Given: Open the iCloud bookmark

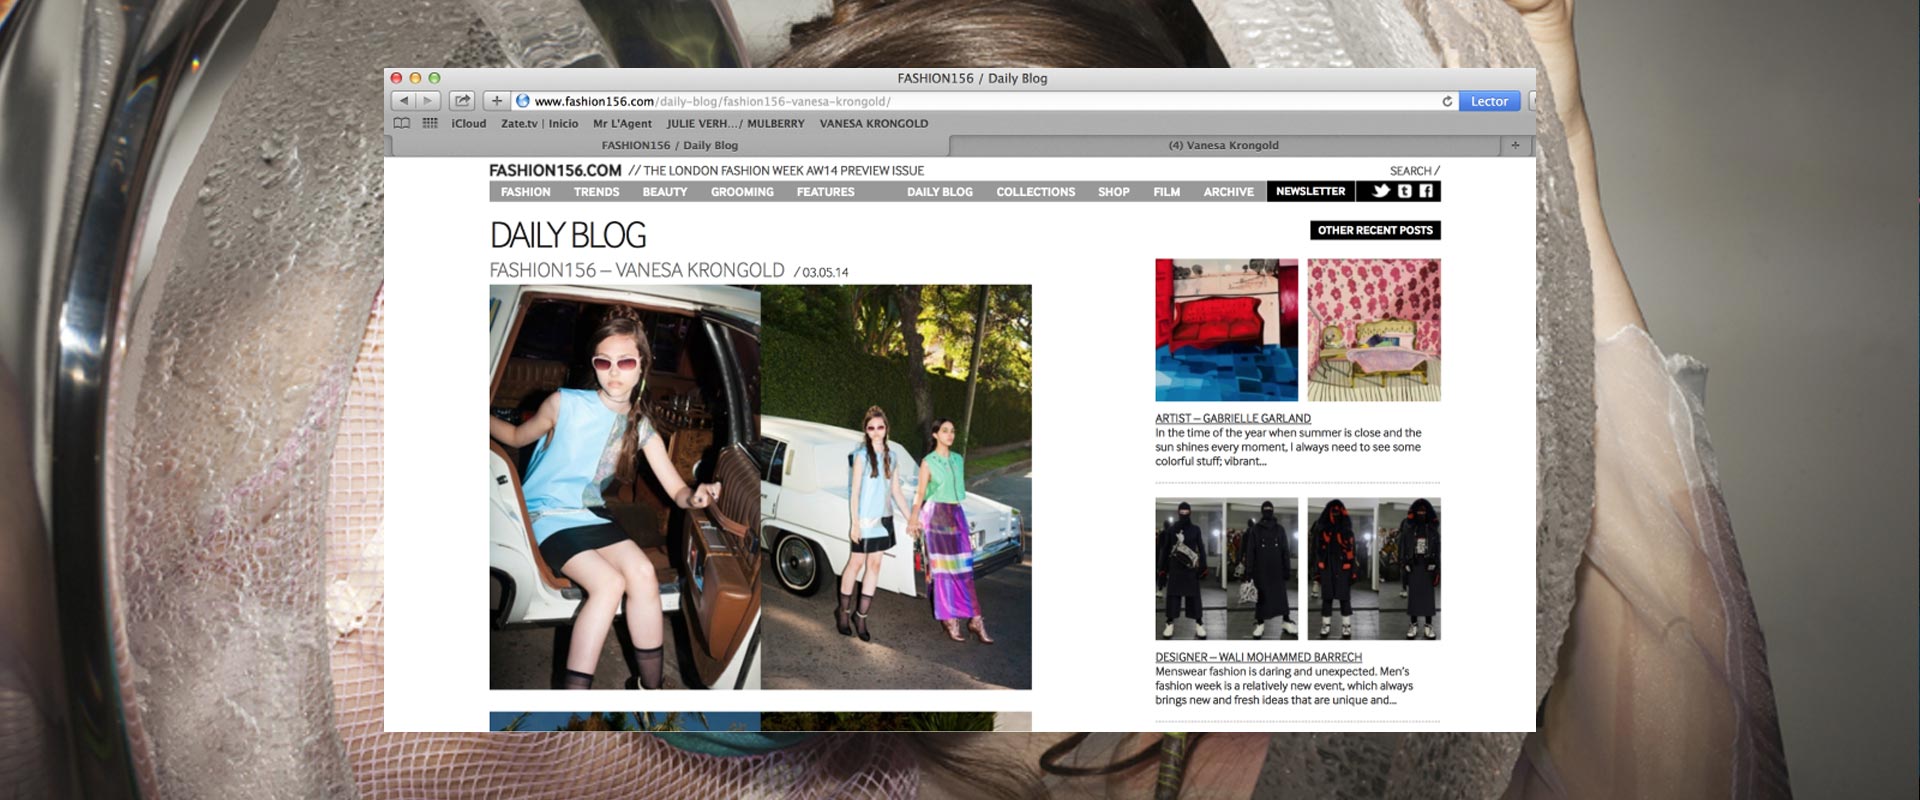Looking at the screenshot, I should coord(468,124).
